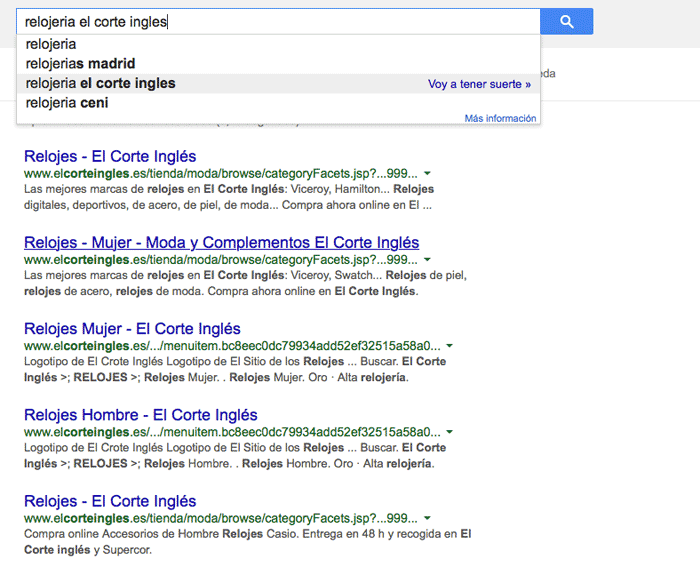Click snippet text mentioning 'Viceroy, Hamilton'
The height and width of the screenshot is (575, 700).
tap(229, 197)
